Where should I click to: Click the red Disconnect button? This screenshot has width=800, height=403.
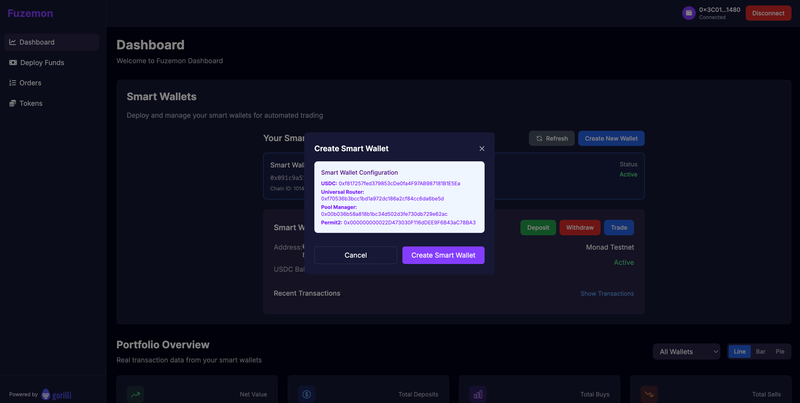767,13
